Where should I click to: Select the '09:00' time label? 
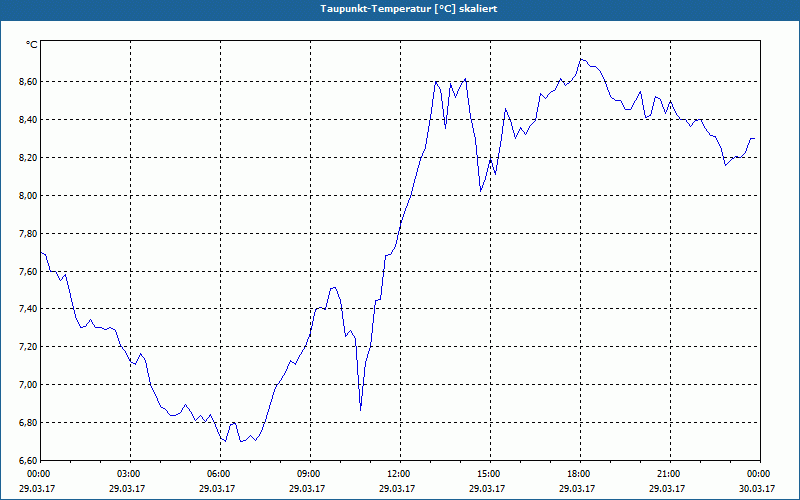(307, 474)
